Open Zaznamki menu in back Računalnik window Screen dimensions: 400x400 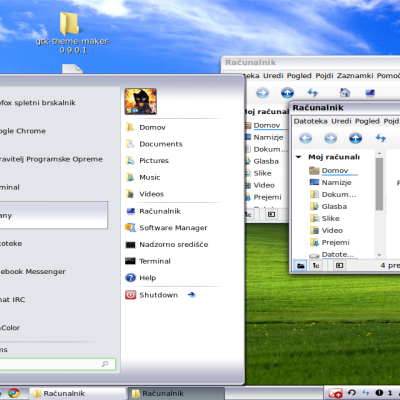(x=355, y=76)
